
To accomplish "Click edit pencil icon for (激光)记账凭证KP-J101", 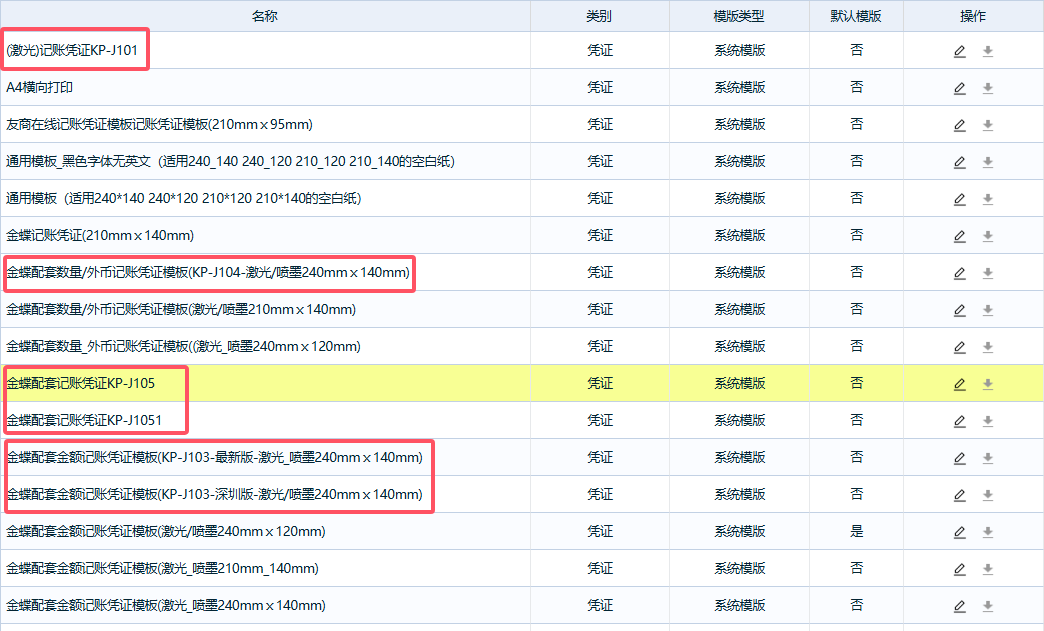I will 960,51.
